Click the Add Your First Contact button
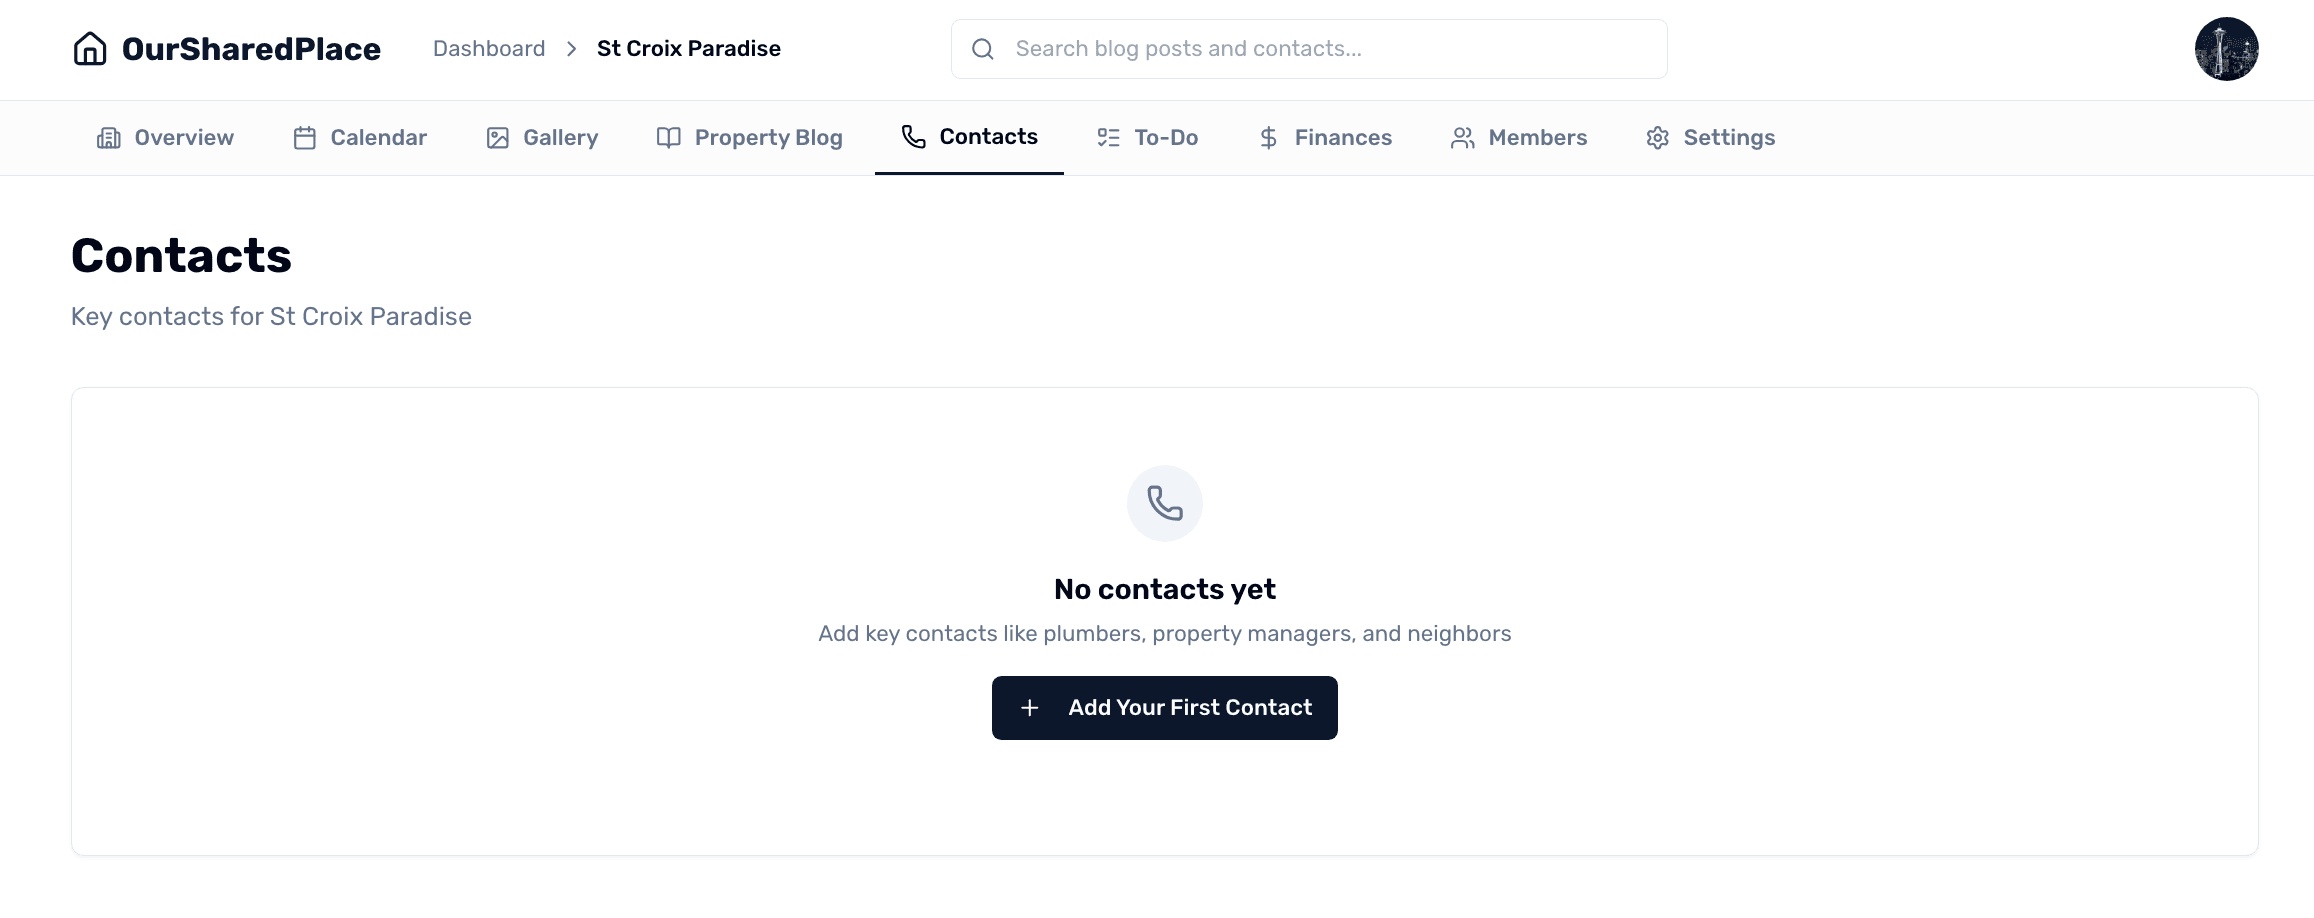The image size is (2314, 918). pyautogui.click(x=1164, y=707)
